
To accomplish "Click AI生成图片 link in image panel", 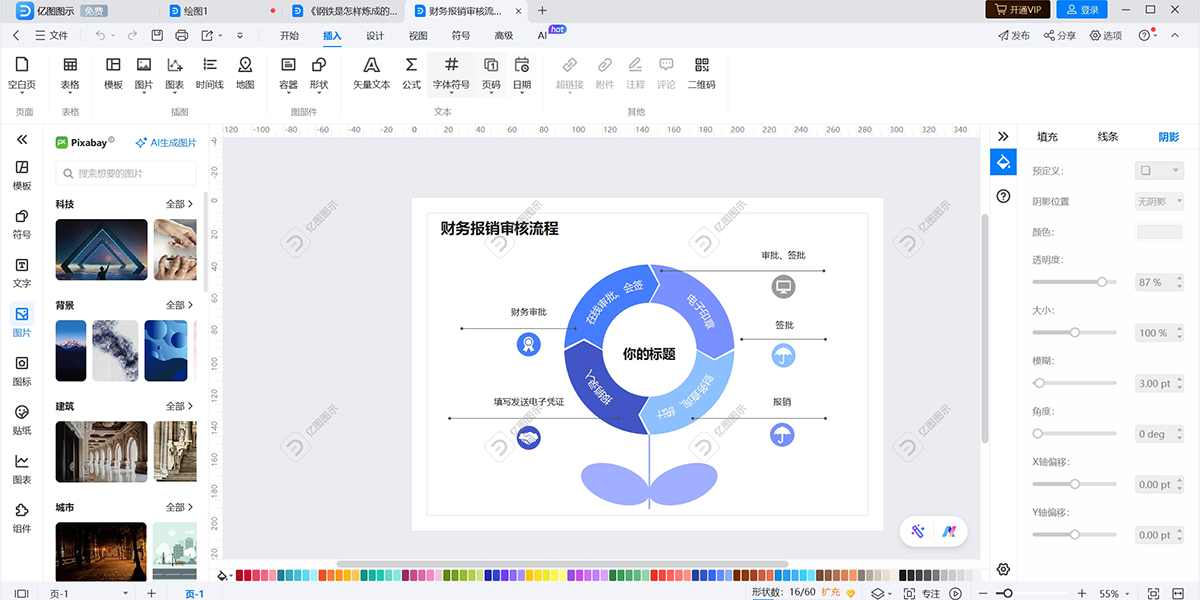I will pyautogui.click(x=166, y=143).
